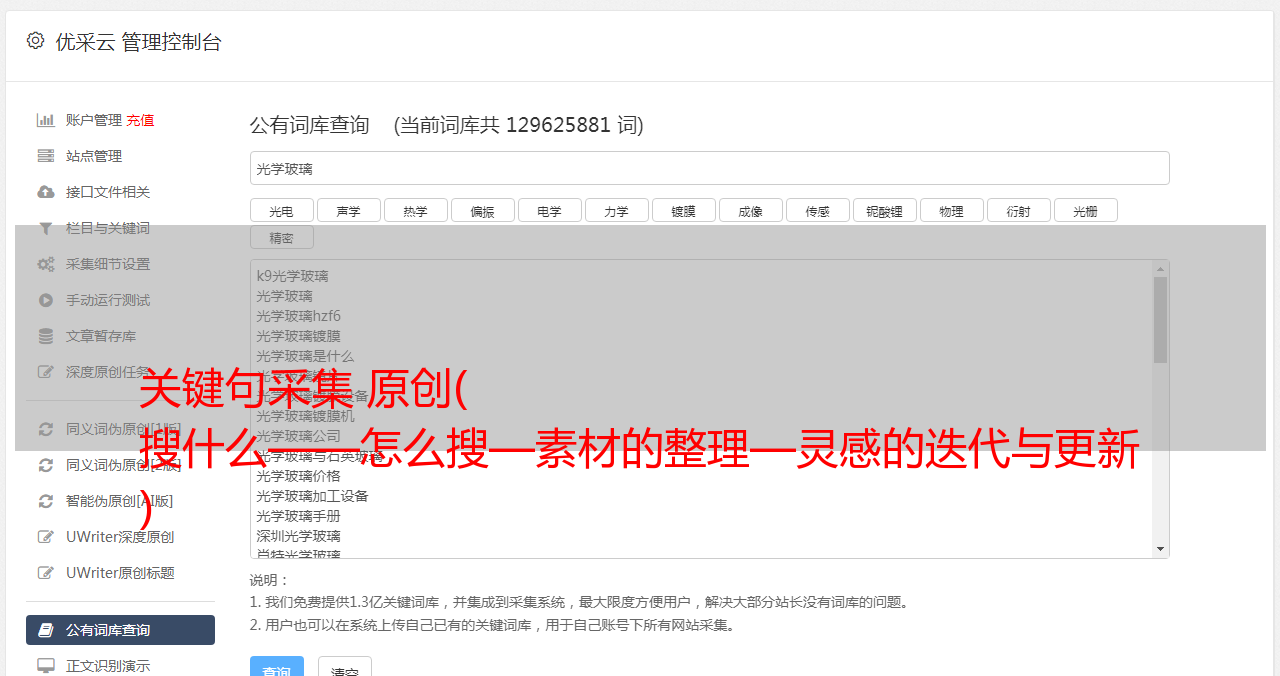Choose the 物理 tag button
The image size is (1280, 676).
[x=951, y=210]
